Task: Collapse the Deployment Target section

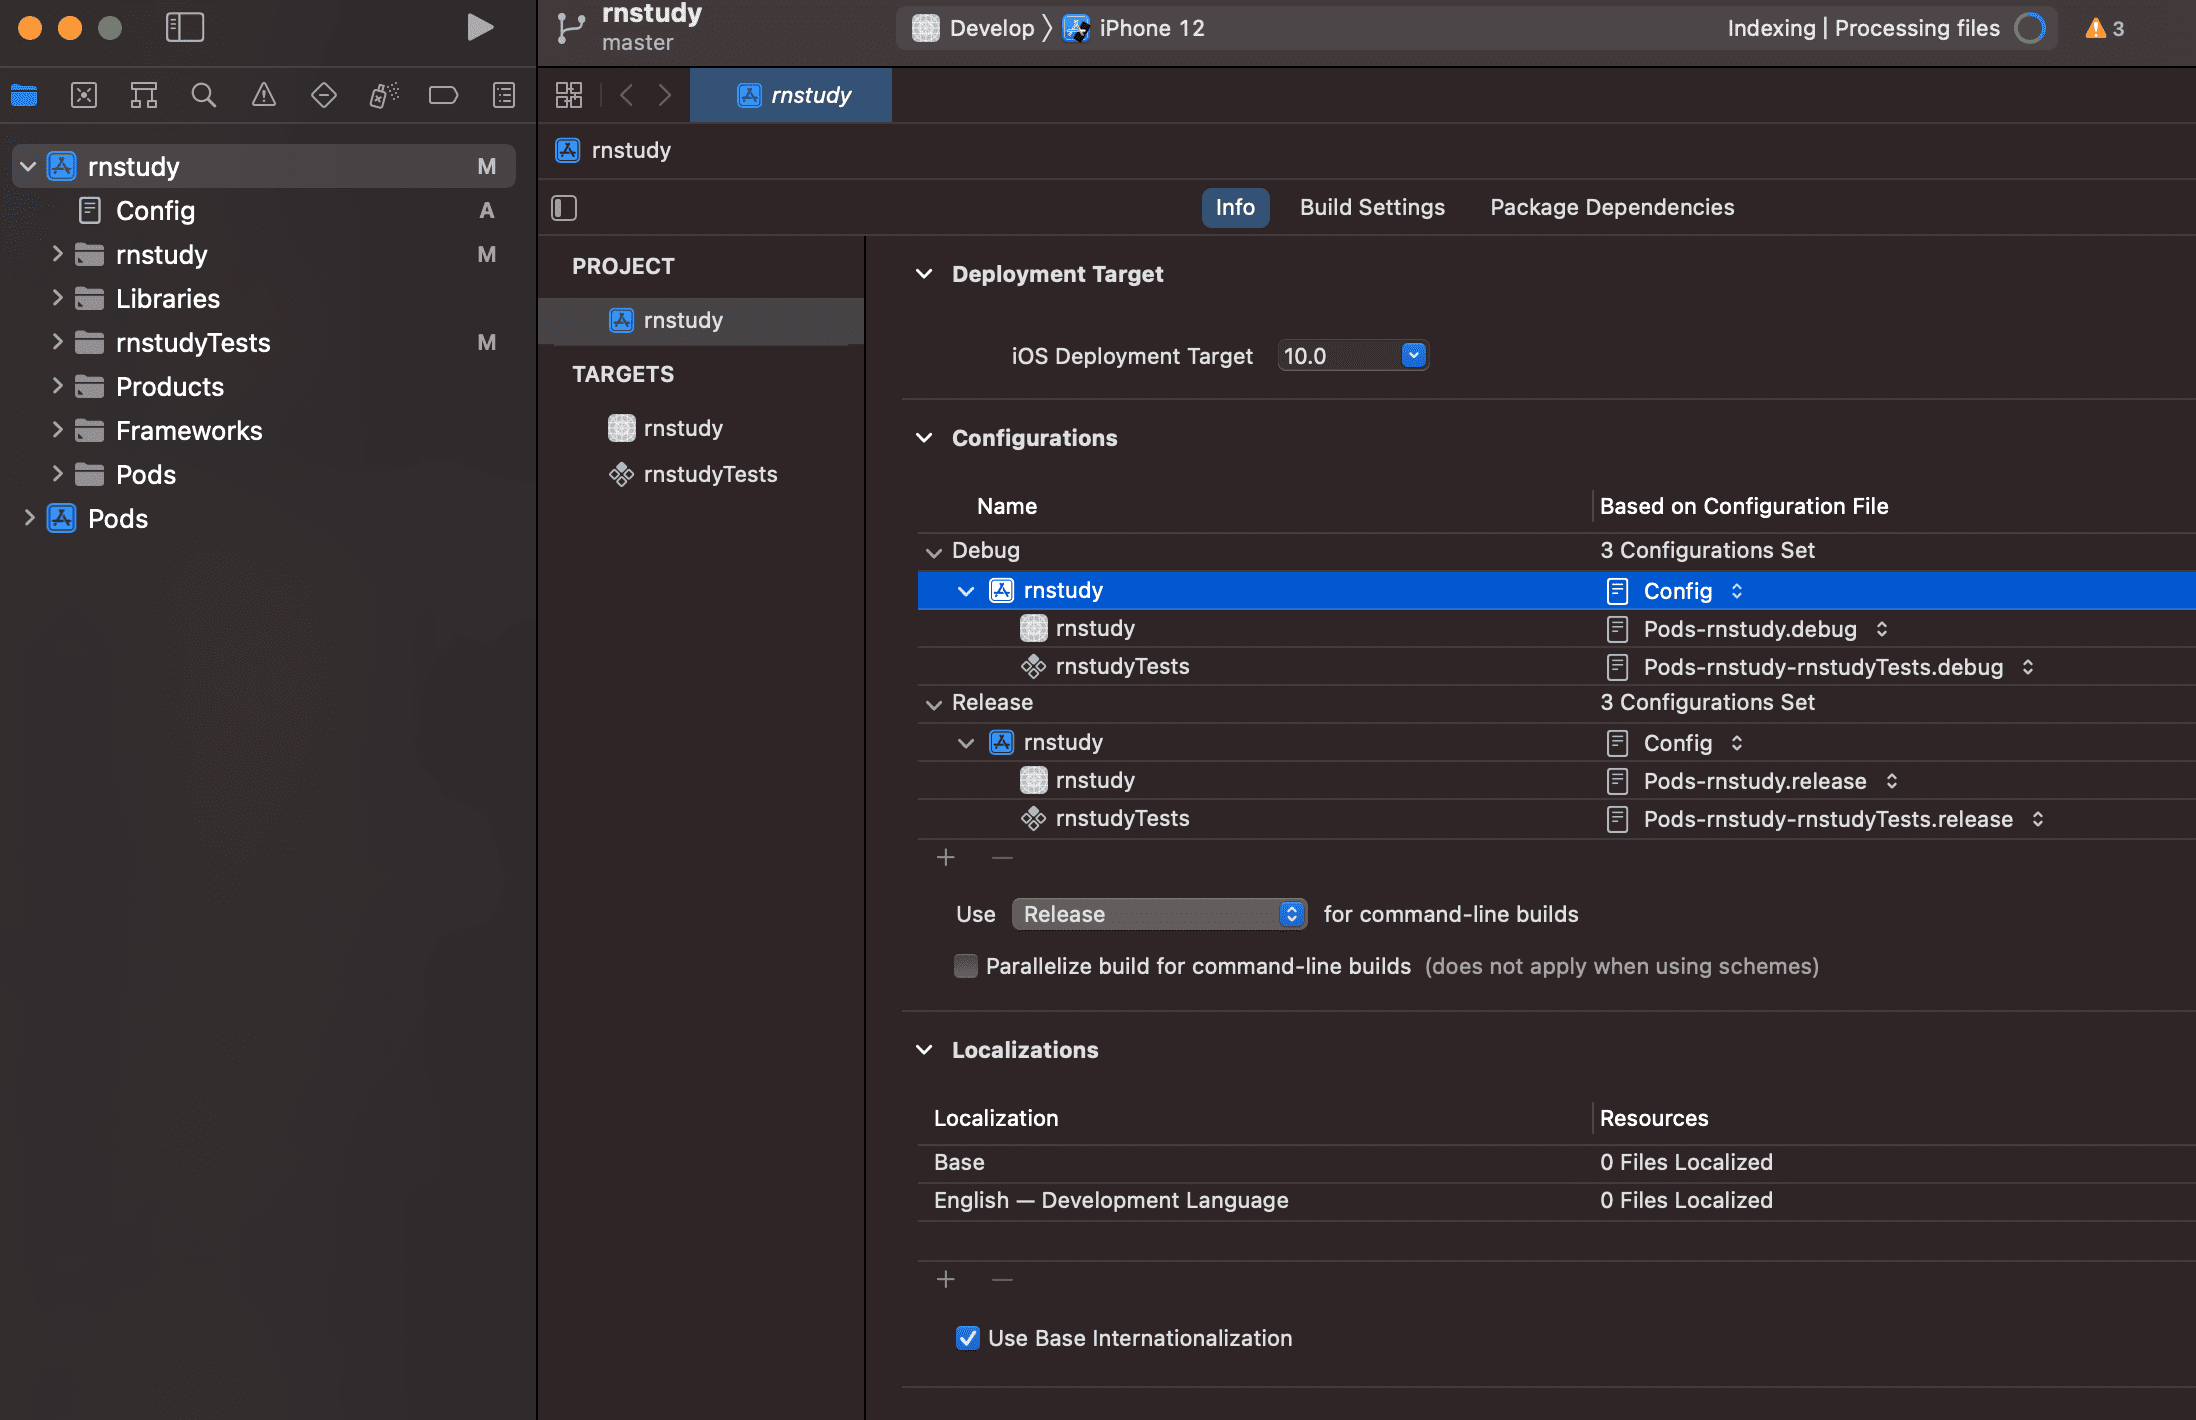Action: (925, 274)
